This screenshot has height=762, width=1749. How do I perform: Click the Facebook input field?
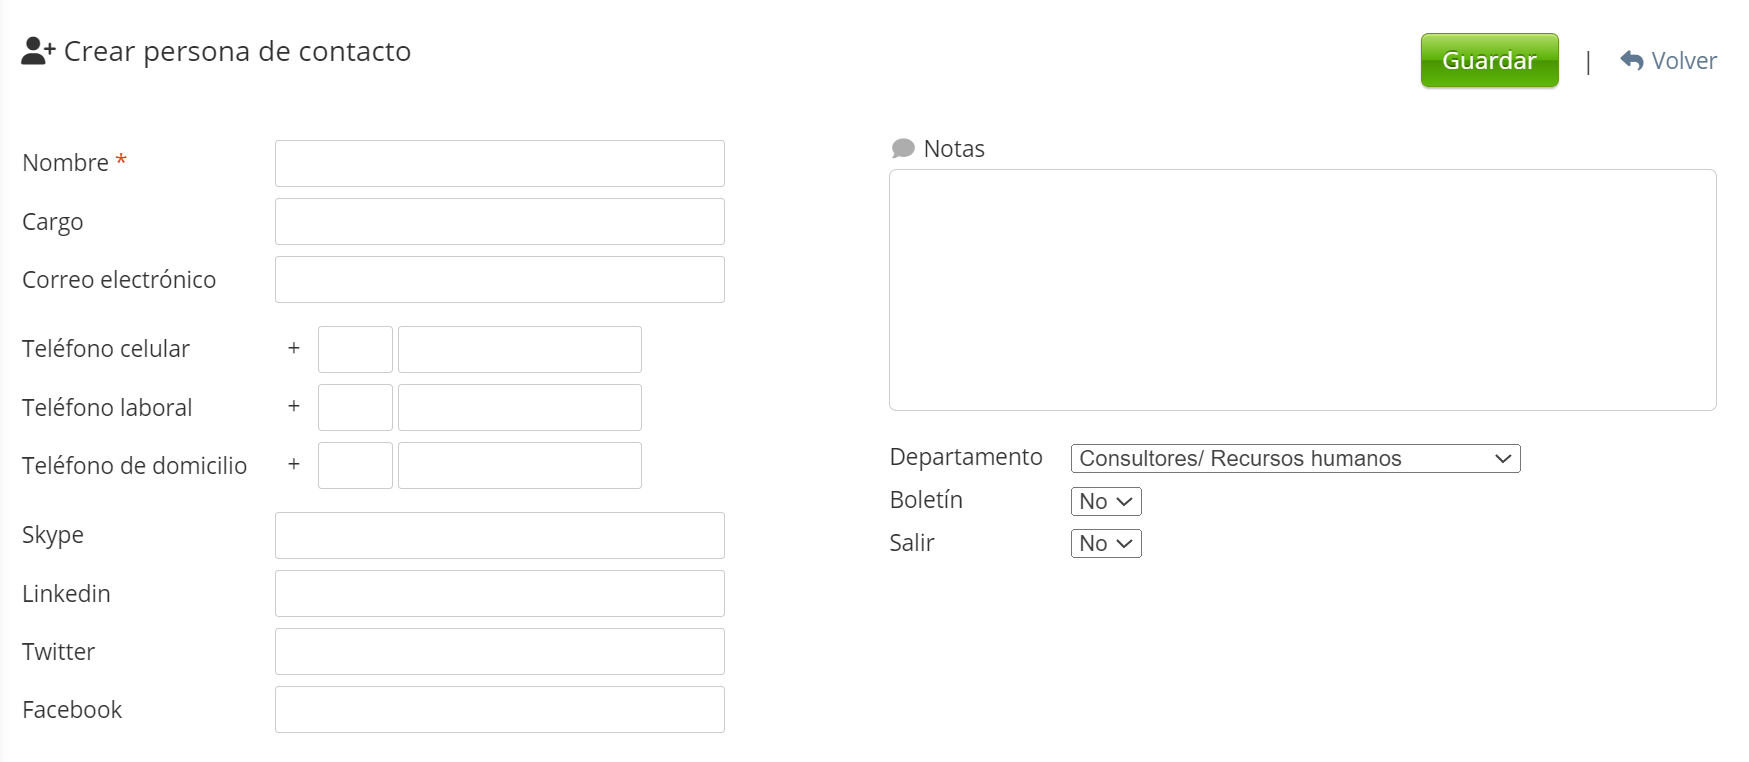pos(499,710)
